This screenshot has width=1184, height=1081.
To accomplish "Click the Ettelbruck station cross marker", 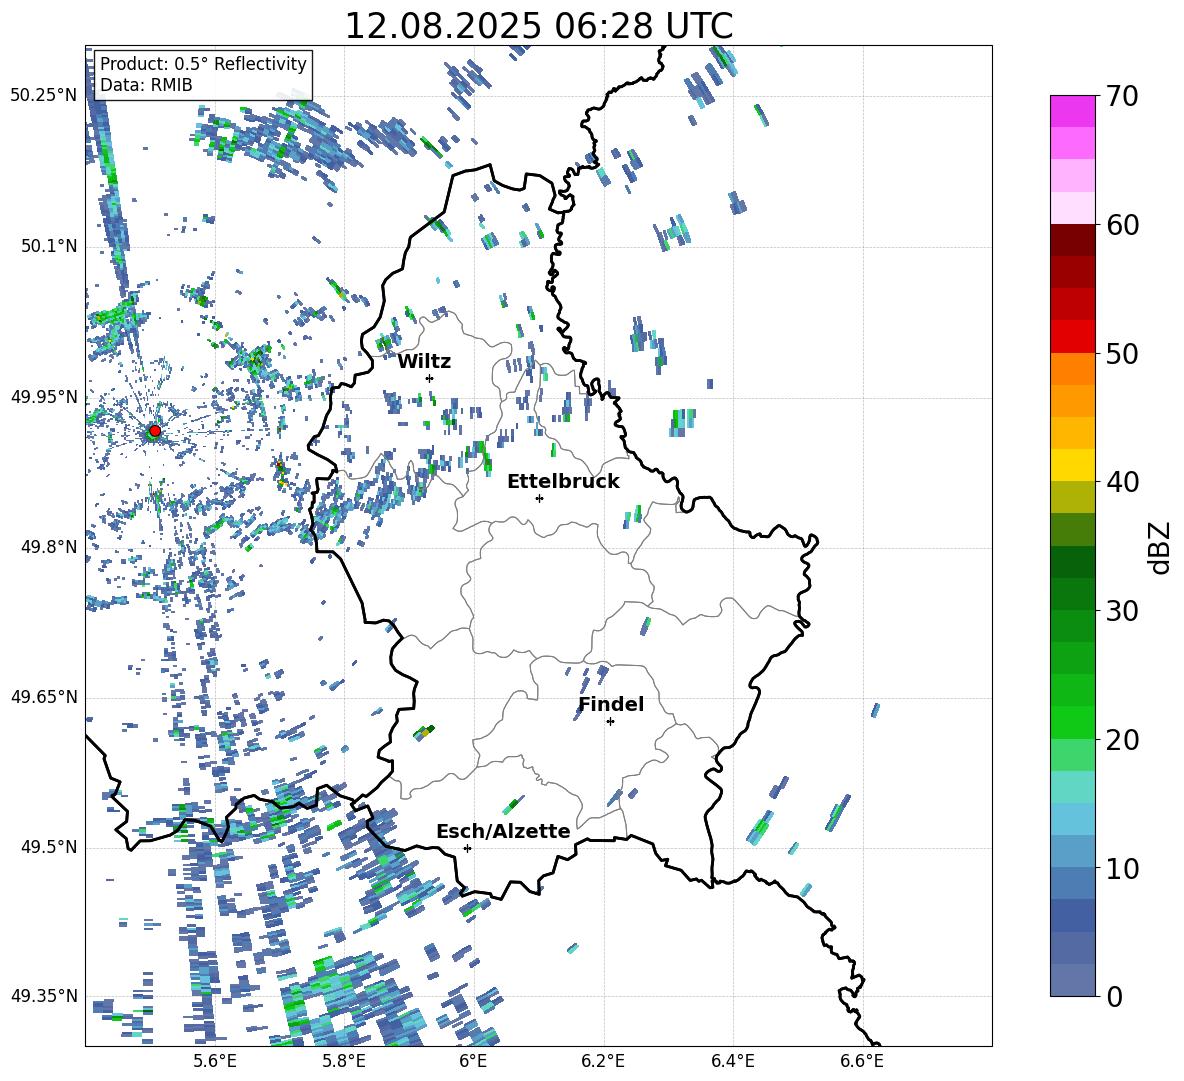I will (x=539, y=498).
